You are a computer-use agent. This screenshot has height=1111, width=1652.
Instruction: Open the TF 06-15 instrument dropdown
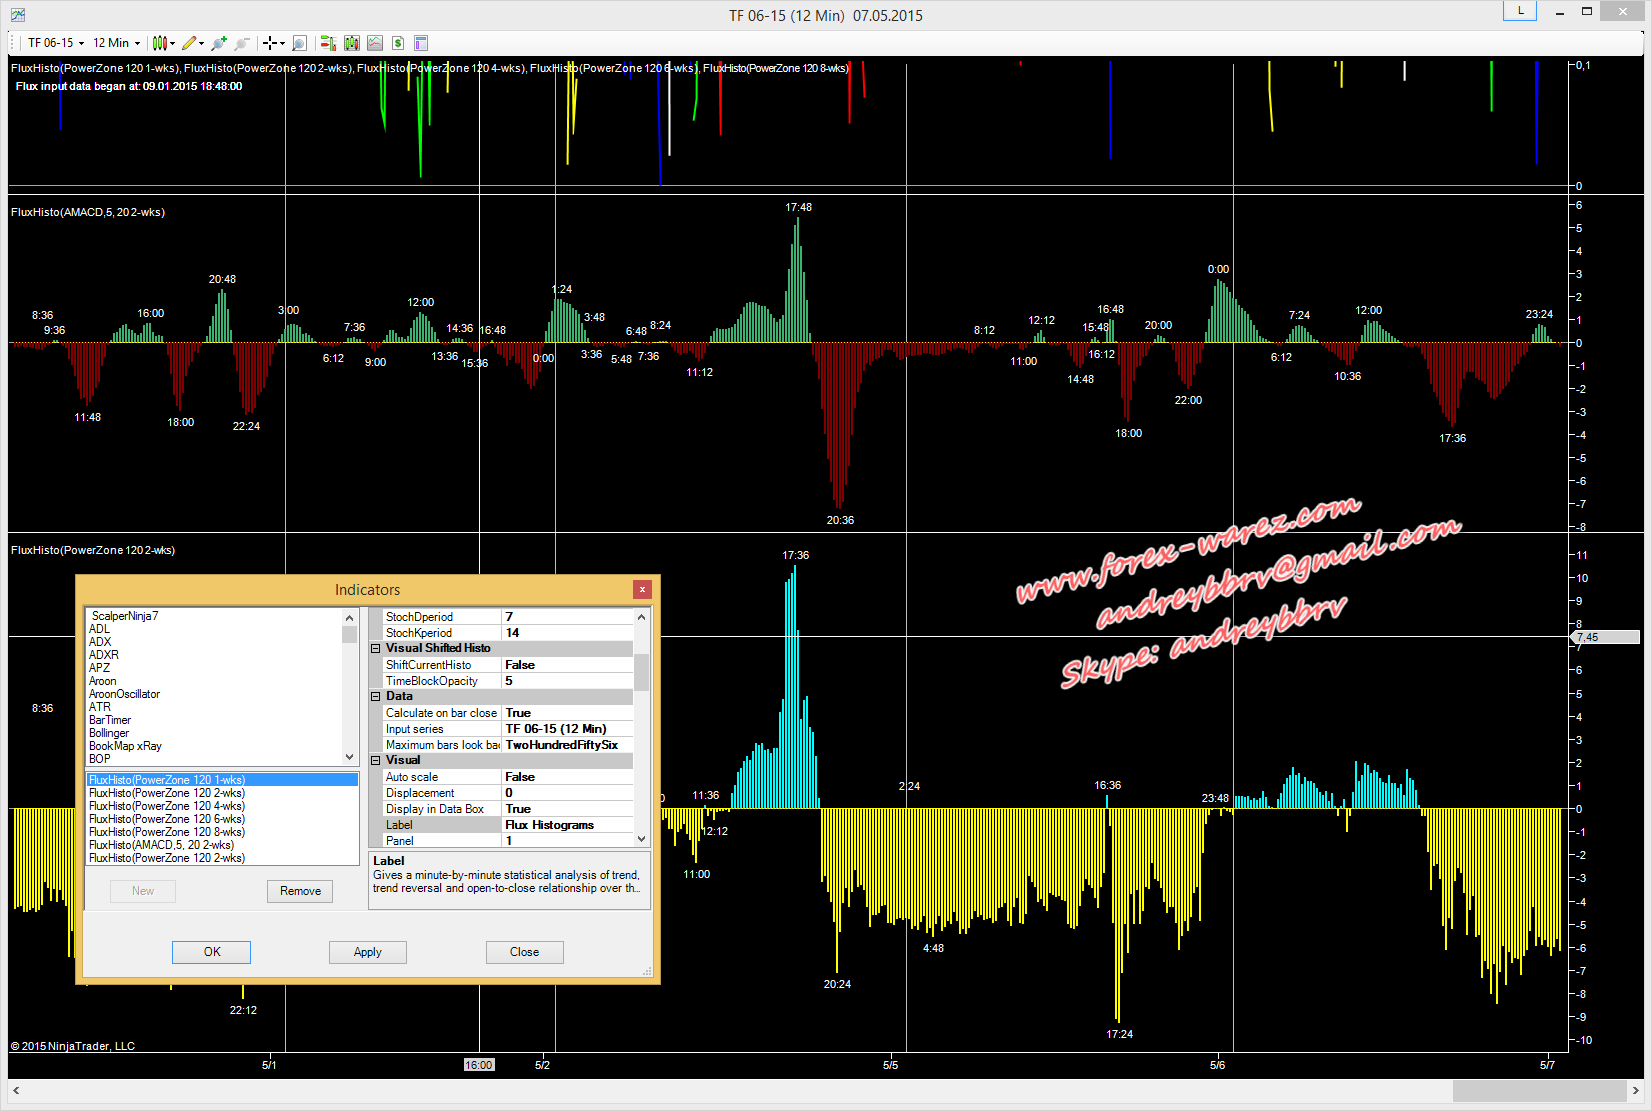pos(55,43)
